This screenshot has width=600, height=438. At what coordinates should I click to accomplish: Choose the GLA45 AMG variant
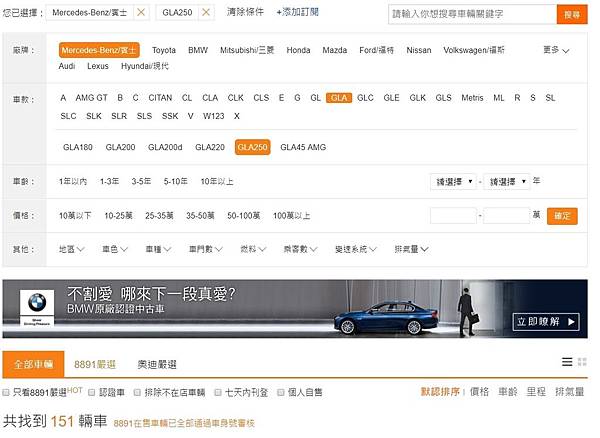(303, 147)
